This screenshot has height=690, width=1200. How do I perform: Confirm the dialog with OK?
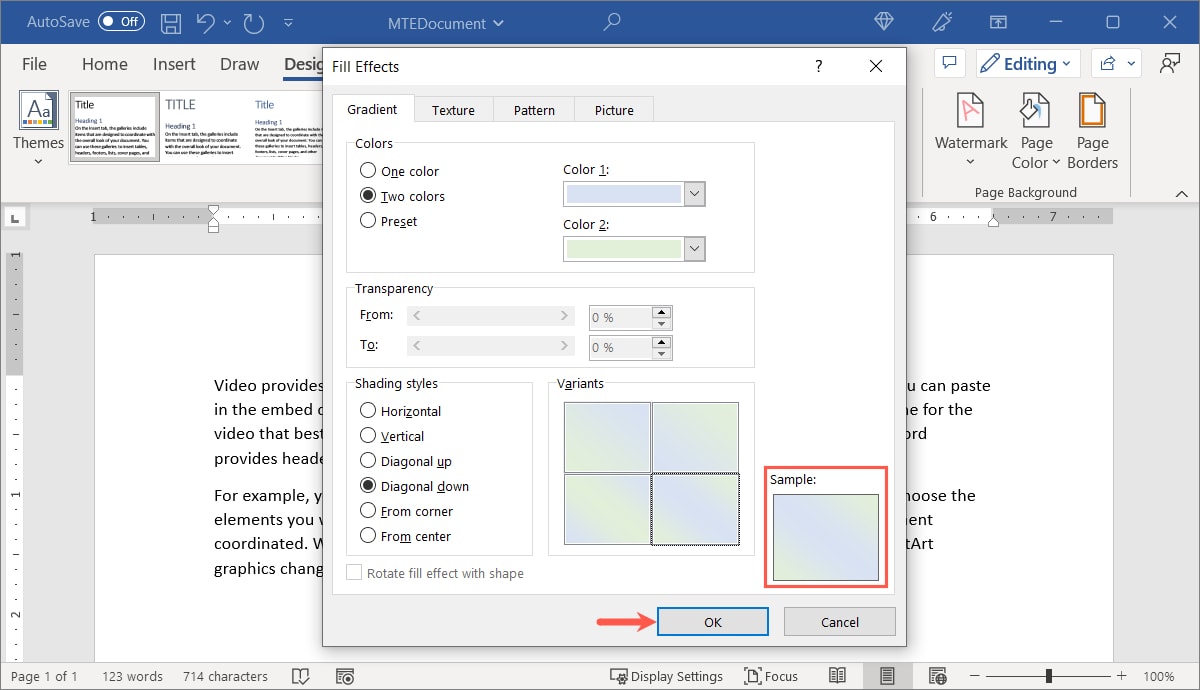click(712, 622)
